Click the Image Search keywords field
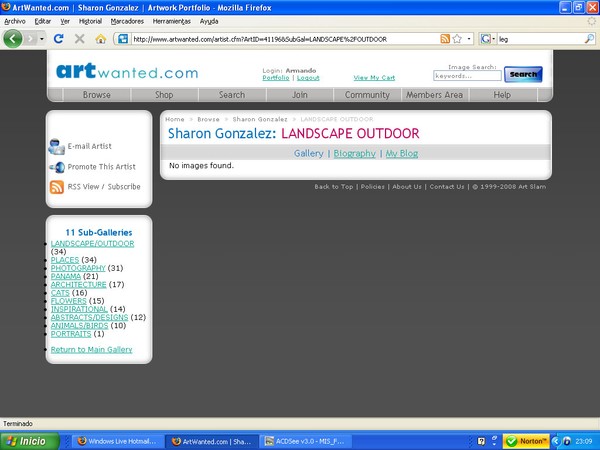This screenshot has height=450, width=600. click(x=467, y=76)
